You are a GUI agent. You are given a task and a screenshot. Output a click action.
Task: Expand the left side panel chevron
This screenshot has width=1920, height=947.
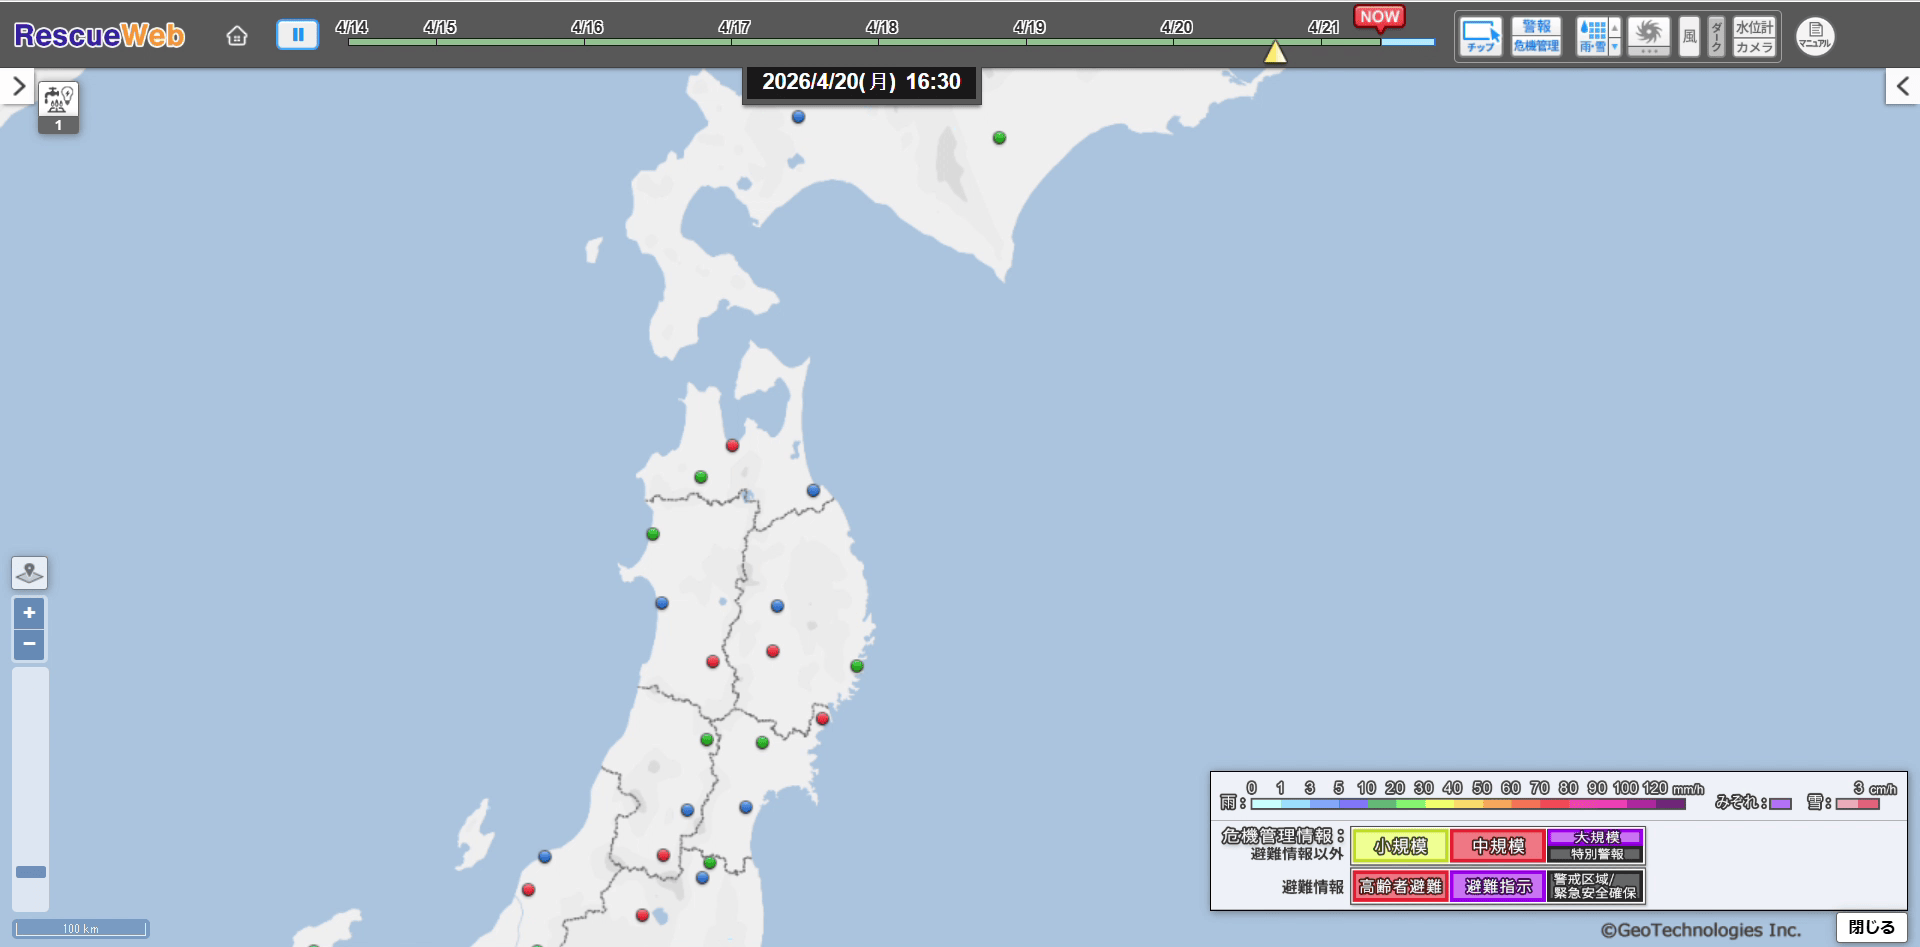pos(18,87)
